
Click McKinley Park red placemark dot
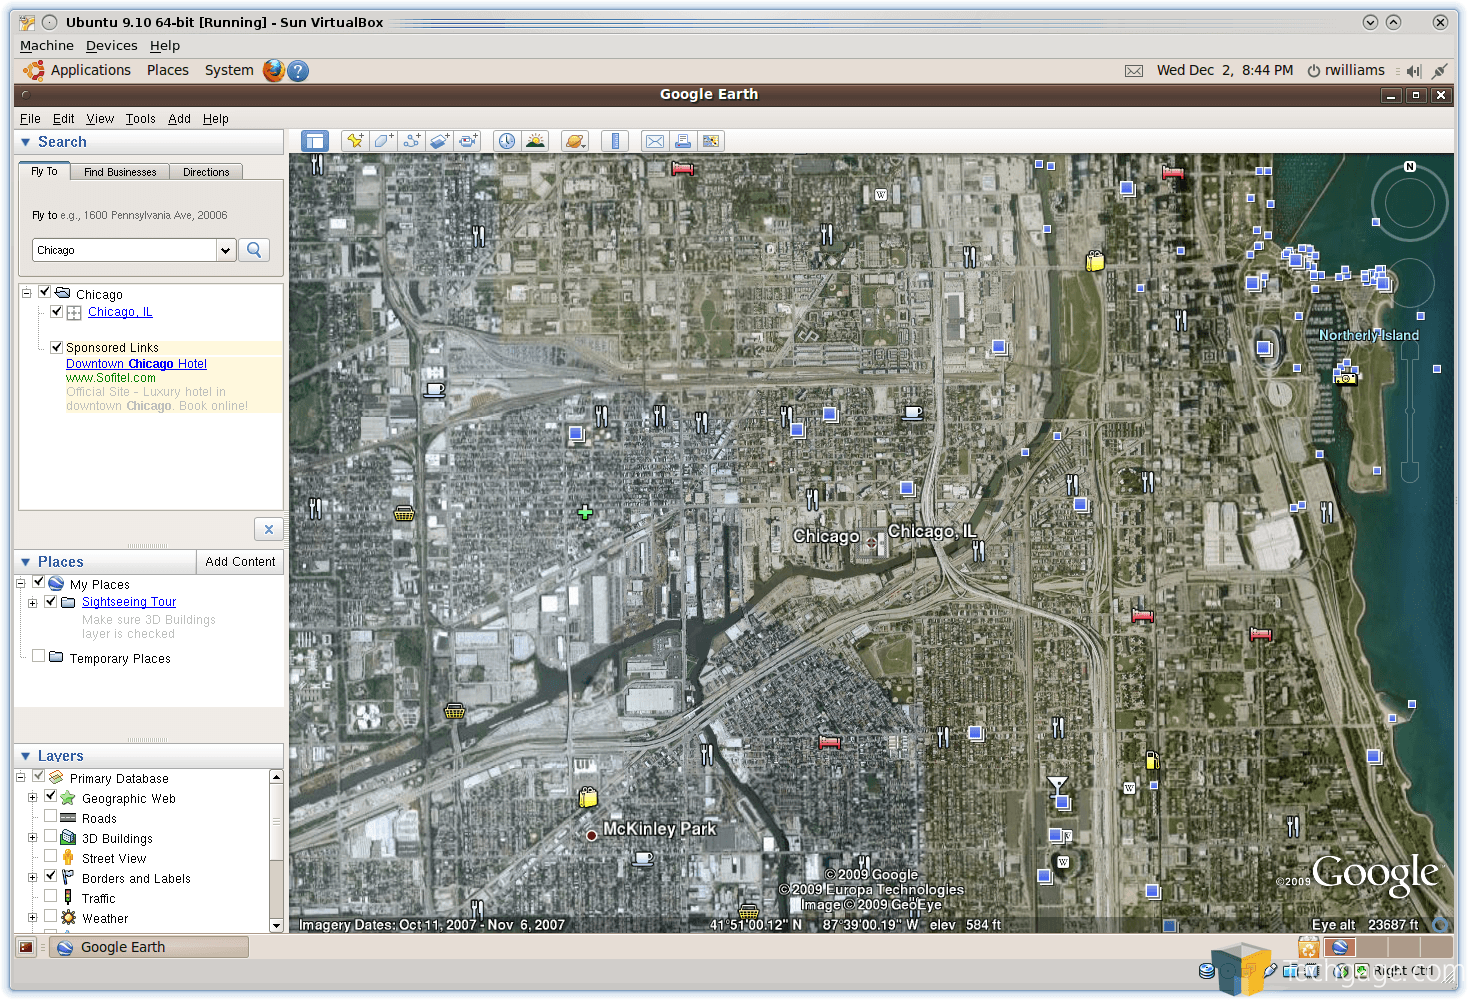pyautogui.click(x=592, y=835)
